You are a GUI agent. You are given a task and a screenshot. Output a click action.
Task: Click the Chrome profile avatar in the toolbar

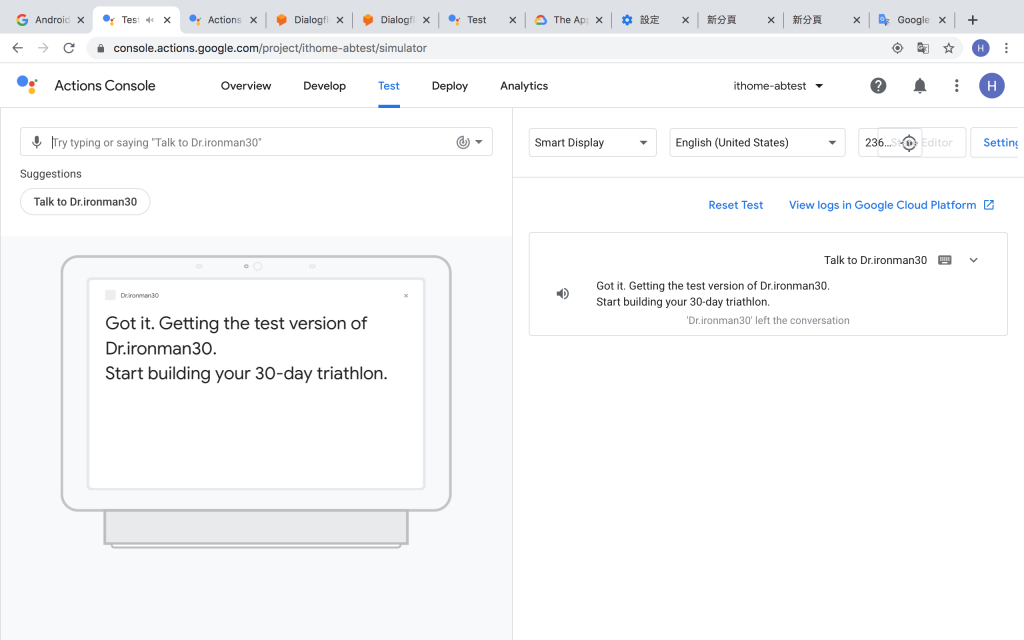(x=980, y=48)
